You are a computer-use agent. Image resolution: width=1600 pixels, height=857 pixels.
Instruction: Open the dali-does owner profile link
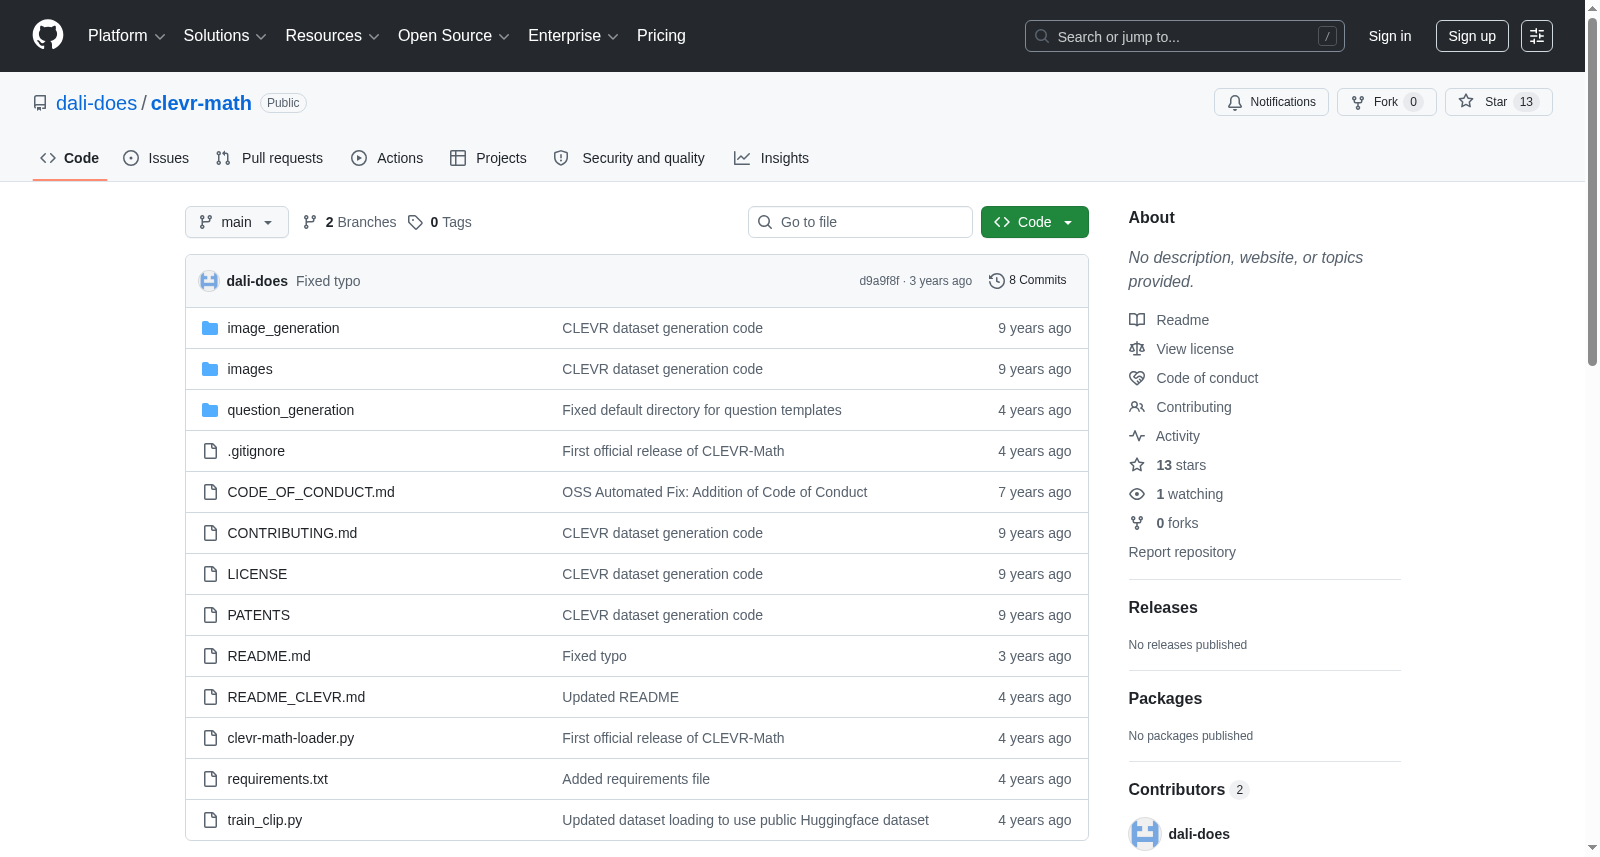point(96,103)
